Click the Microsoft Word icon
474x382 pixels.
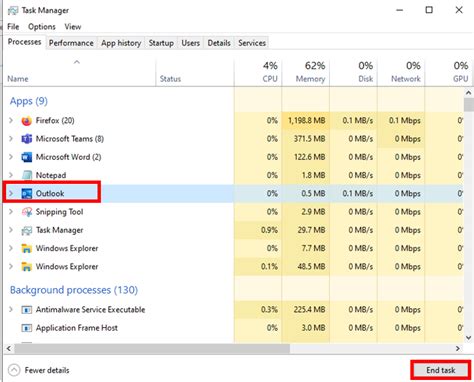point(26,157)
